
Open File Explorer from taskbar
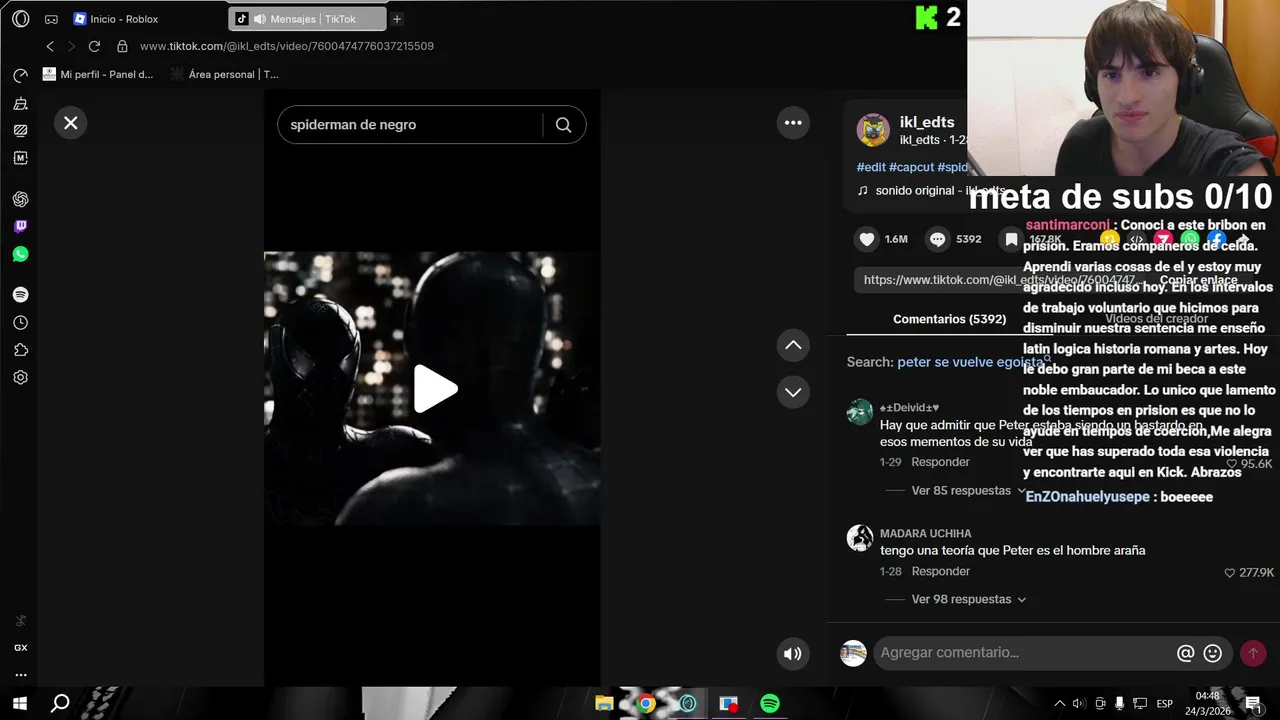604,703
